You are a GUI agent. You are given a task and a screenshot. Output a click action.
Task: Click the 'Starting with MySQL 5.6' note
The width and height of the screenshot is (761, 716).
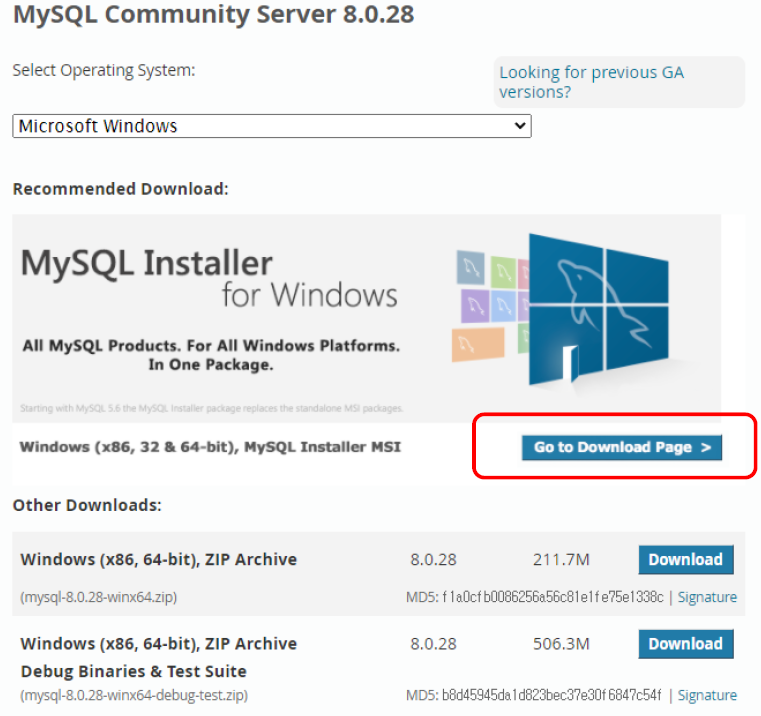coord(212,408)
